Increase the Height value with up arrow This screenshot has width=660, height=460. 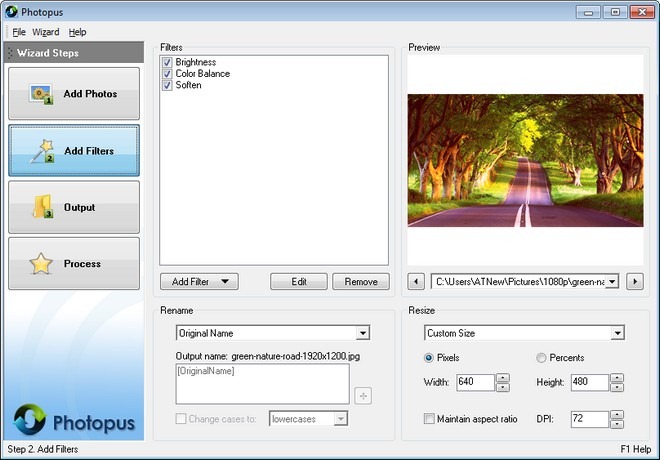click(617, 378)
